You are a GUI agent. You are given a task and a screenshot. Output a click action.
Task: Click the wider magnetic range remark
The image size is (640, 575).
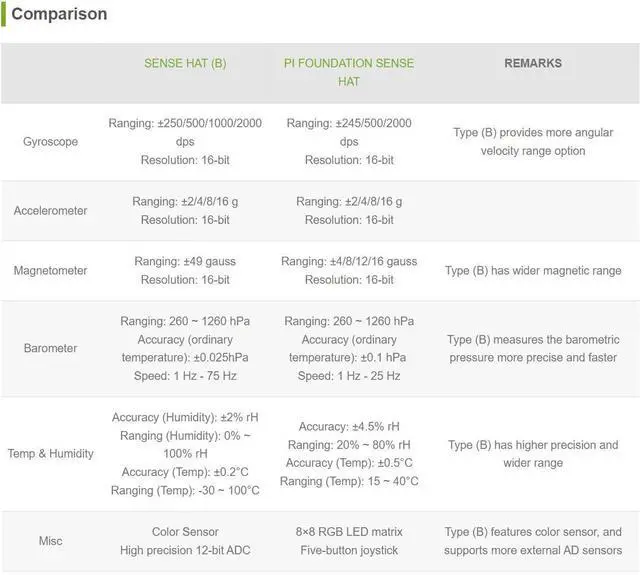[533, 271]
